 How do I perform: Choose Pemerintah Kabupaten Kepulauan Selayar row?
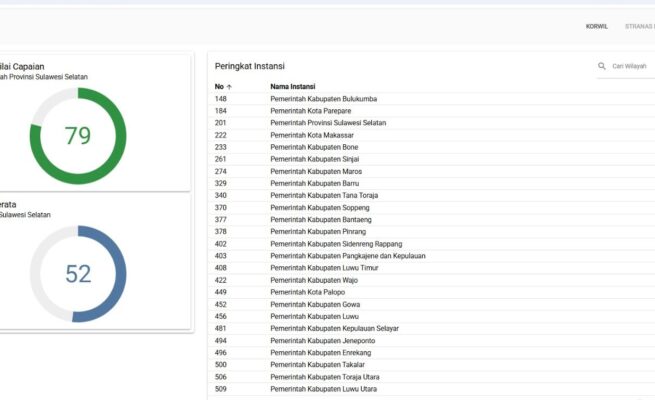click(333, 328)
